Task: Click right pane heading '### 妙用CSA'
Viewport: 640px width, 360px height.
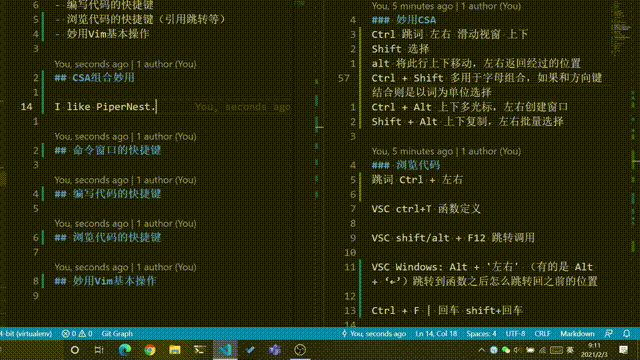Action: click(404, 20)
